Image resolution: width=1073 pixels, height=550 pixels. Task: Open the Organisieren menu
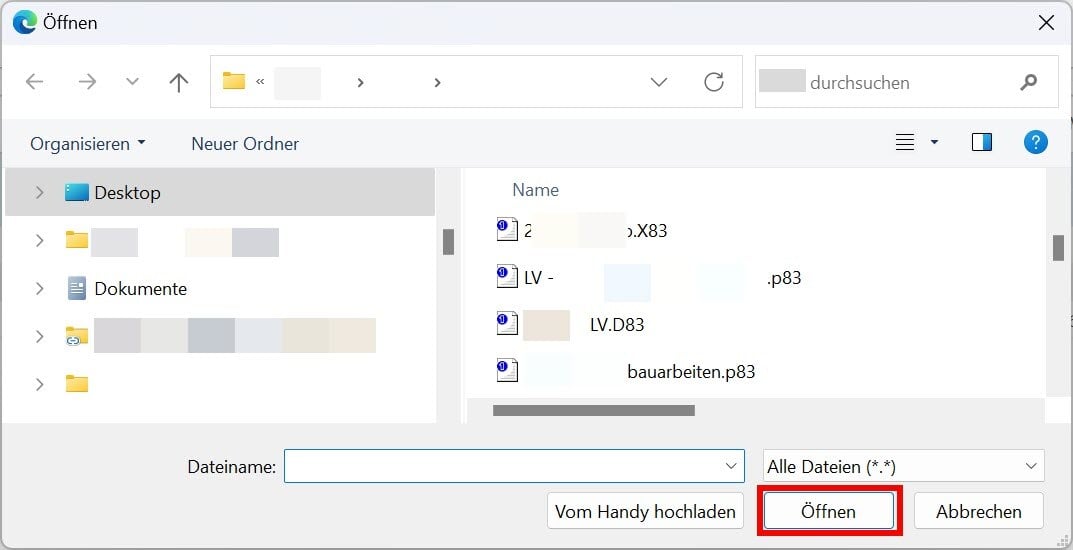point(87,144)
